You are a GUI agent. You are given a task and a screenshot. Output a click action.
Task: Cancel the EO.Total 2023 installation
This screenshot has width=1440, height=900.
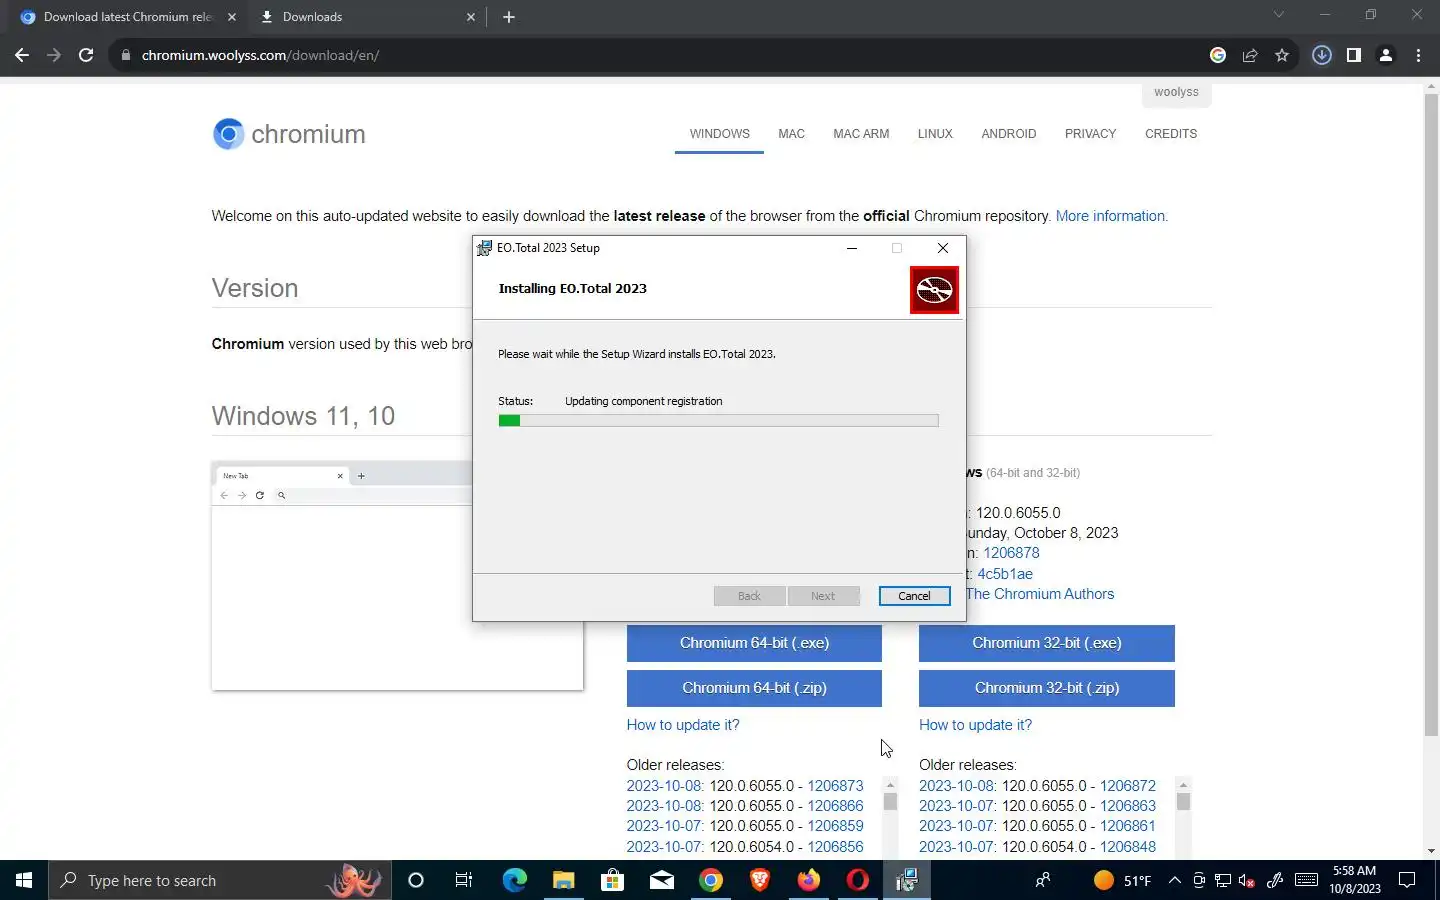click(914, 596)
